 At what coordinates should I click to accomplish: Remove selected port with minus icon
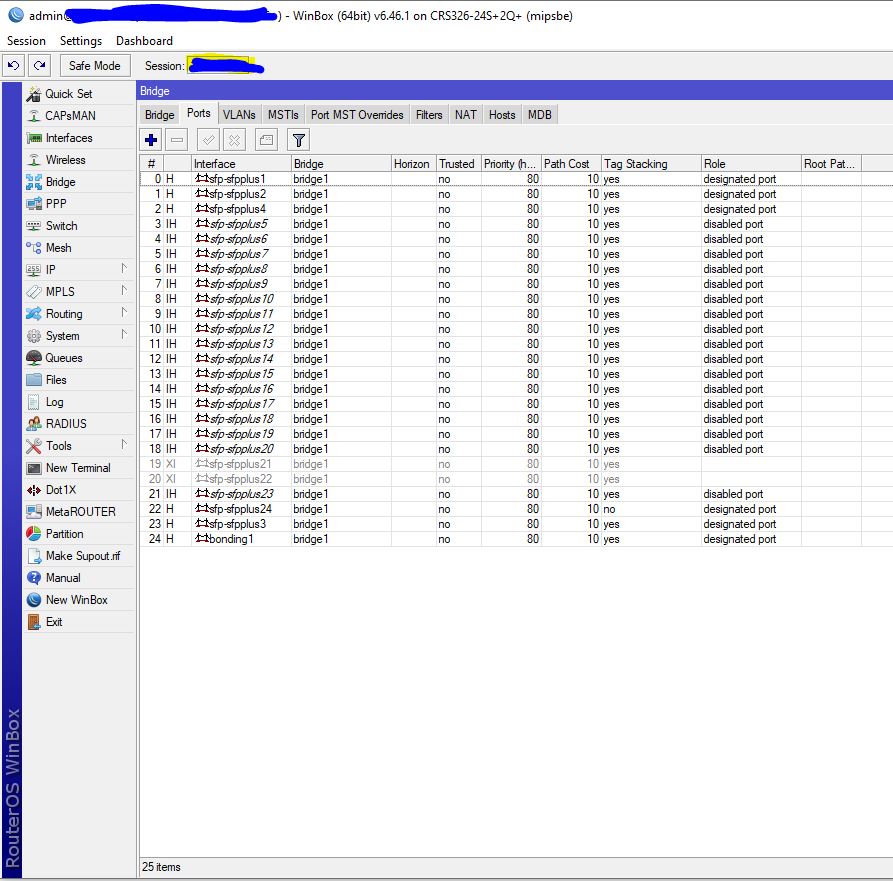click(x=177, y=140)
